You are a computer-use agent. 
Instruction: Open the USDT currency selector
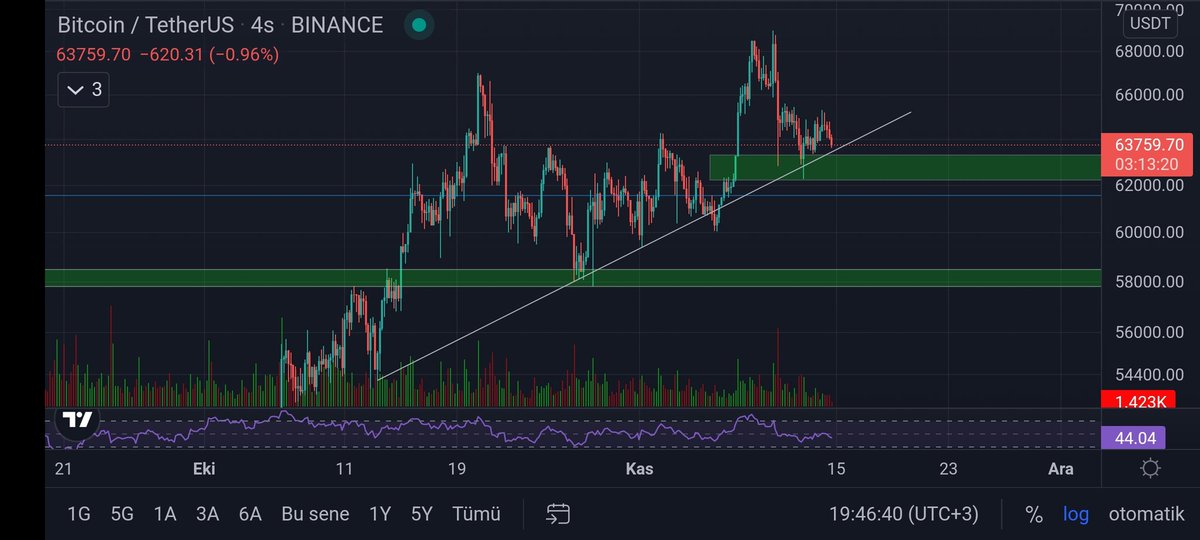[x=1152, y=23]
